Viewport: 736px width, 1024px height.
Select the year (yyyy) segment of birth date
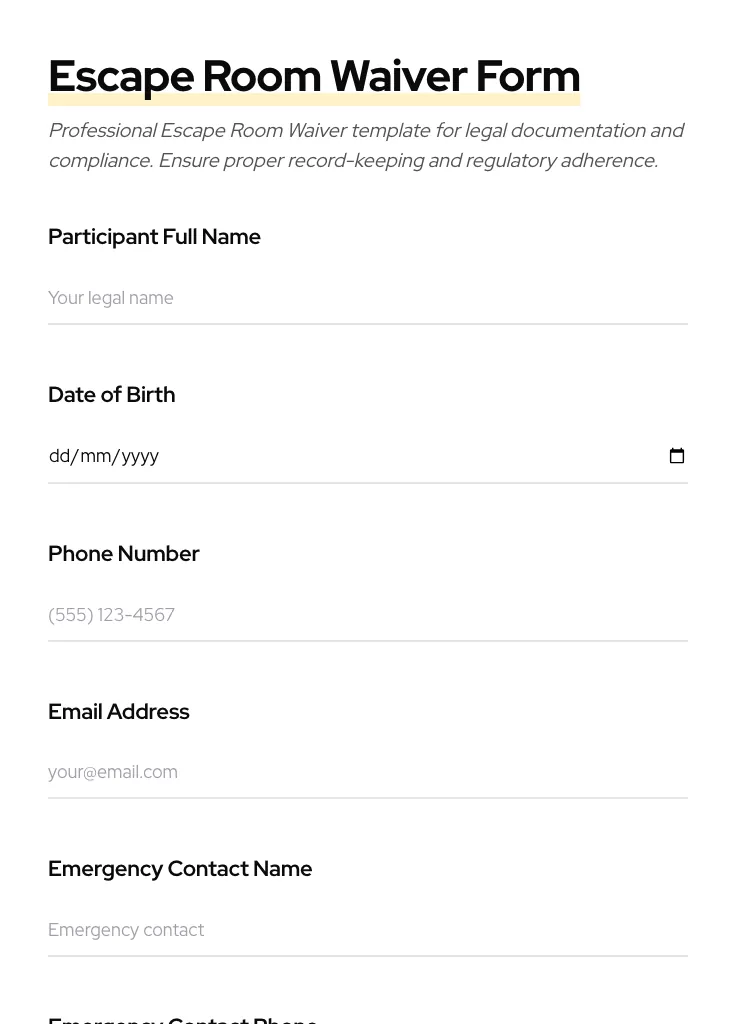(x=140, y=456)
